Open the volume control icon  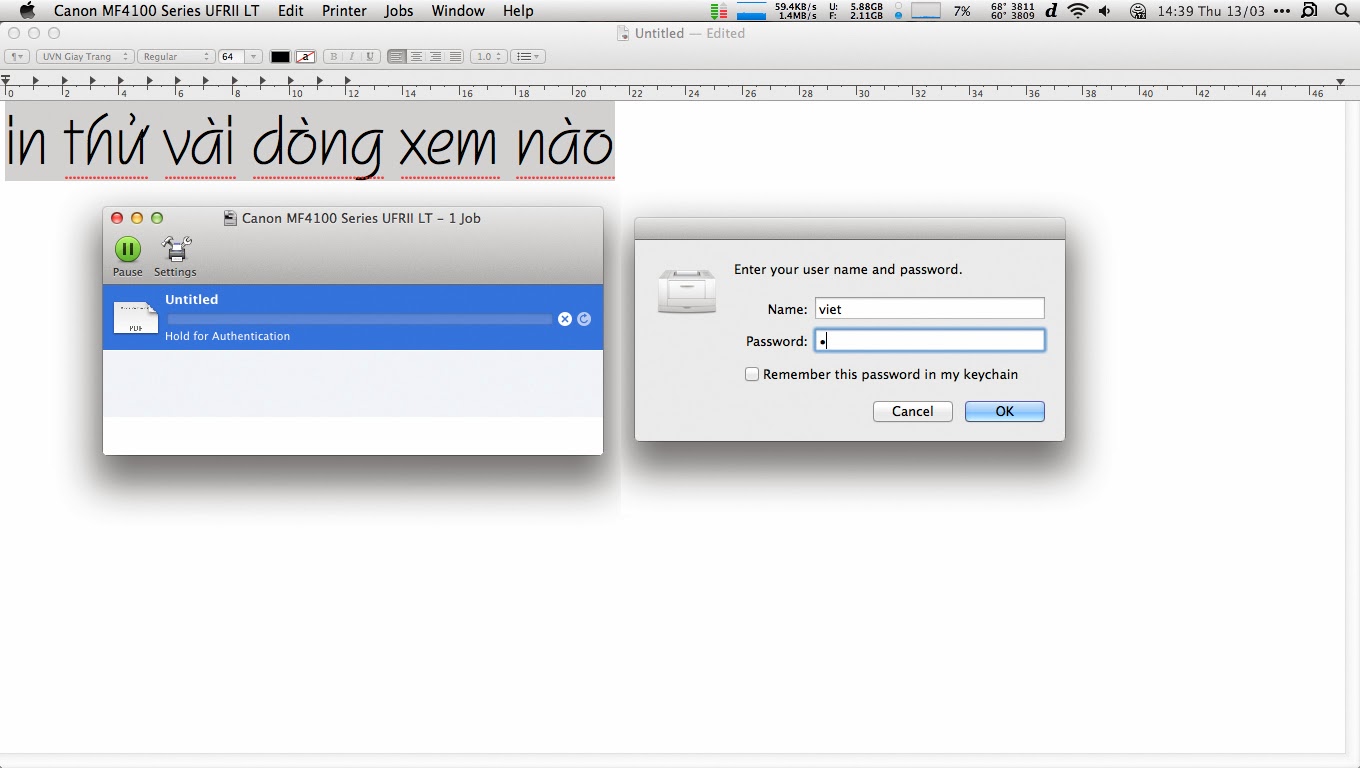[1104, 11]
